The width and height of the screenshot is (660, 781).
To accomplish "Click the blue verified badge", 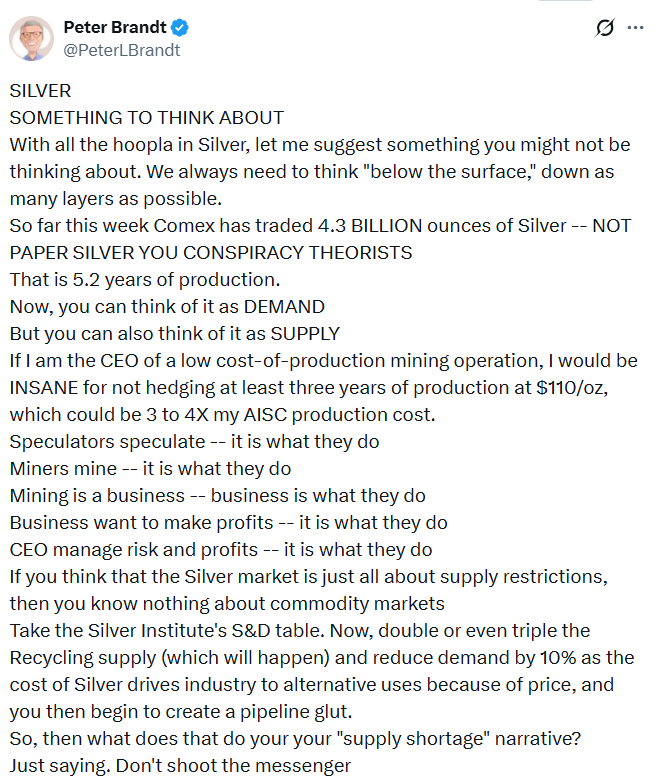I will [180, 27].
